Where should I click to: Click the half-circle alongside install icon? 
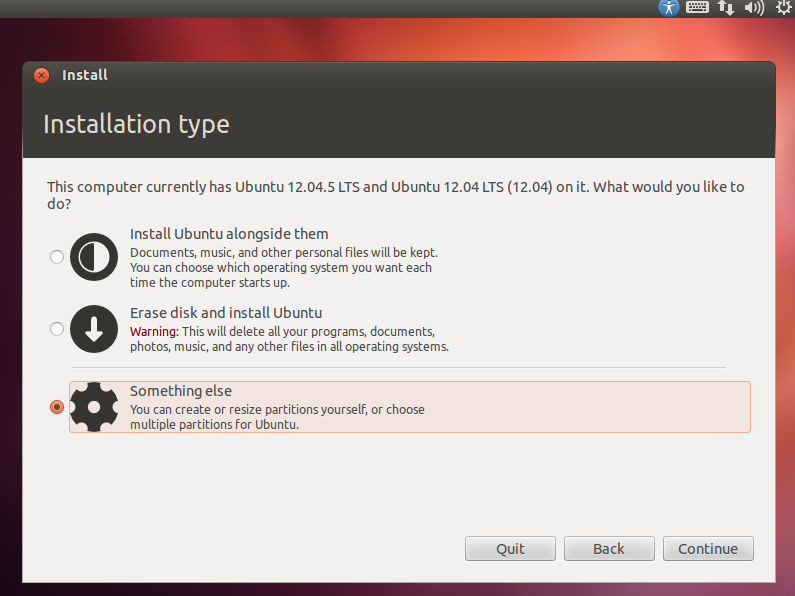(x=94, y=257)
